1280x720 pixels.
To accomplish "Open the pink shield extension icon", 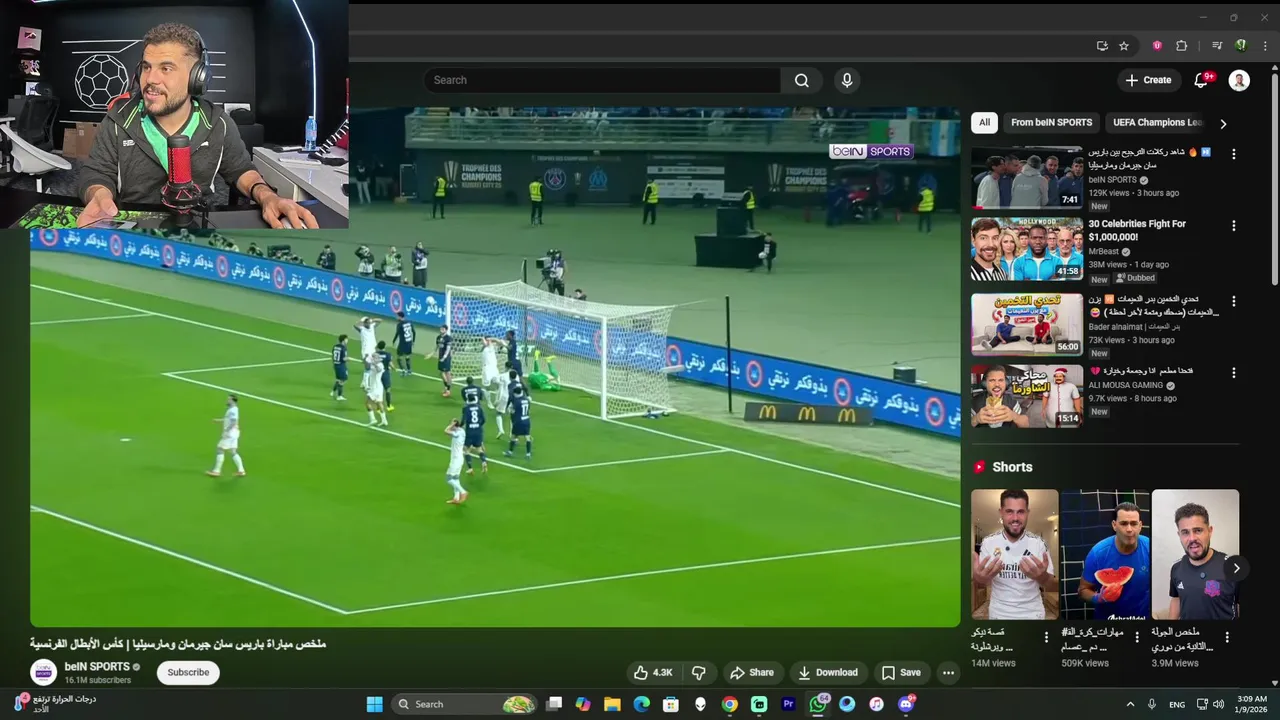I will click(x=1157, y=45).
